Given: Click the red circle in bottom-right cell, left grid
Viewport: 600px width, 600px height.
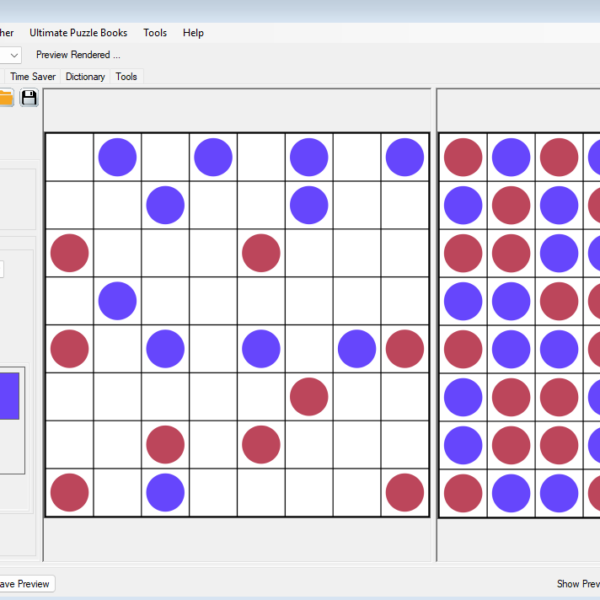Looking at the screenshot, I should 405,492.
